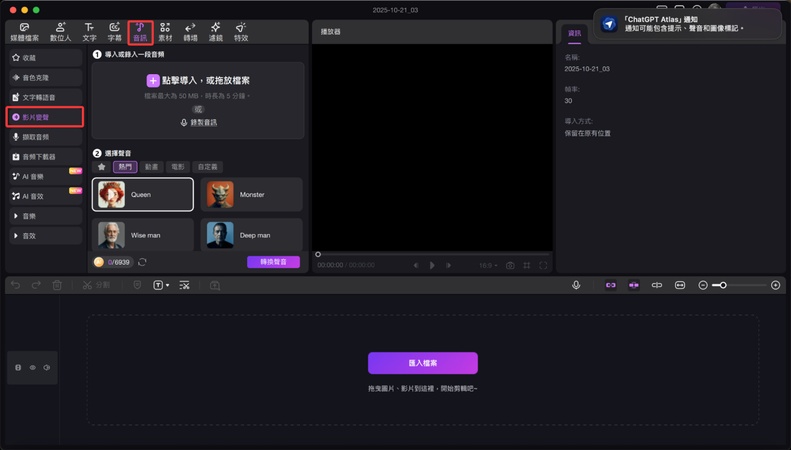This screenshot has width=791, height=450.
Task: Open 擷取音頻 audio extraction item
Action: tap(45, 137)
